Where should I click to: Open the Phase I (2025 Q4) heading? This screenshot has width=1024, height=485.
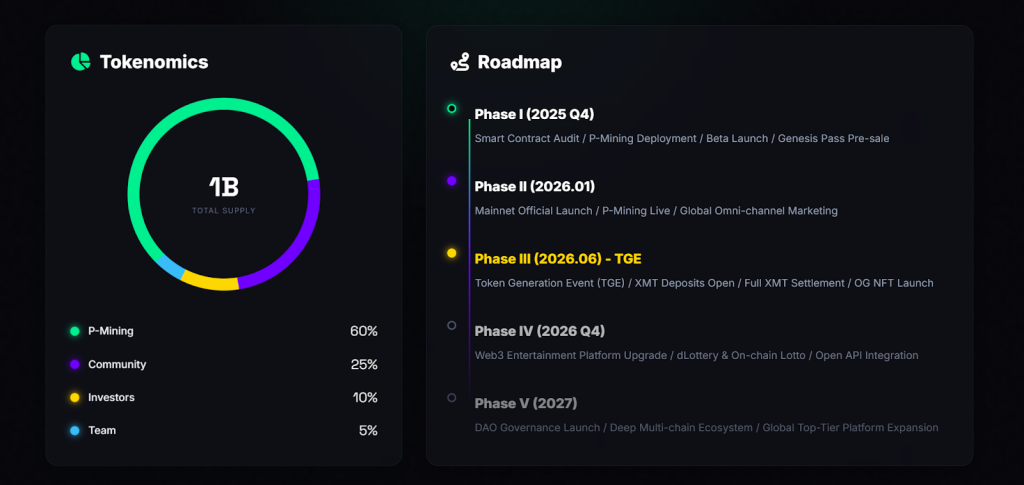point(534,114)
